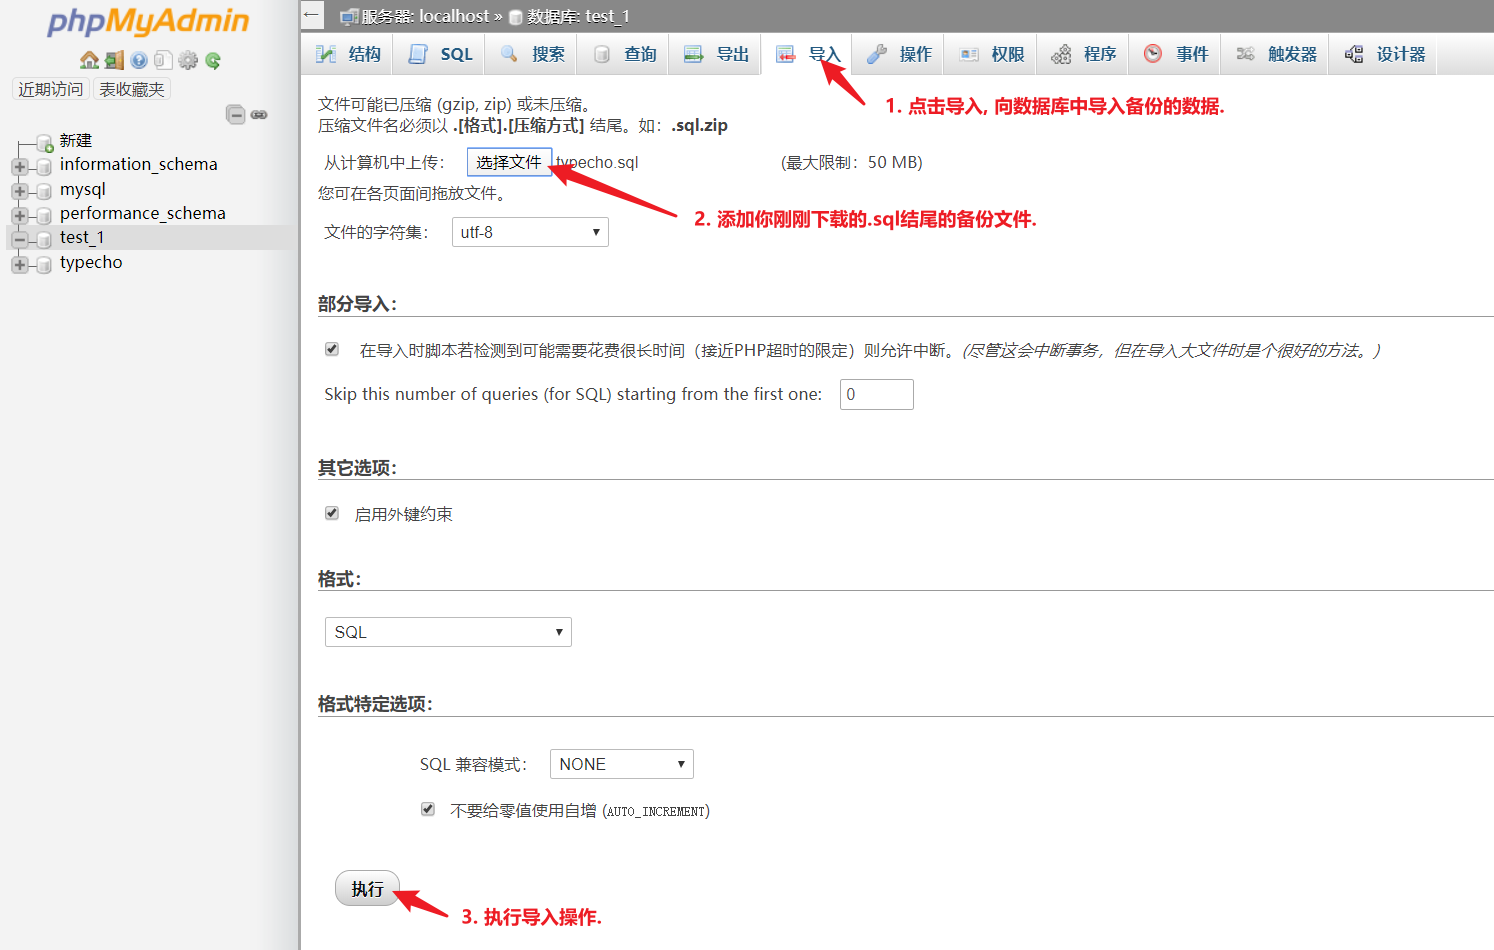Image resolution: width=1494 pixels, height=950 pixels.
Task: Open the blue question mark documentation icon
Action: click(139, 60)
